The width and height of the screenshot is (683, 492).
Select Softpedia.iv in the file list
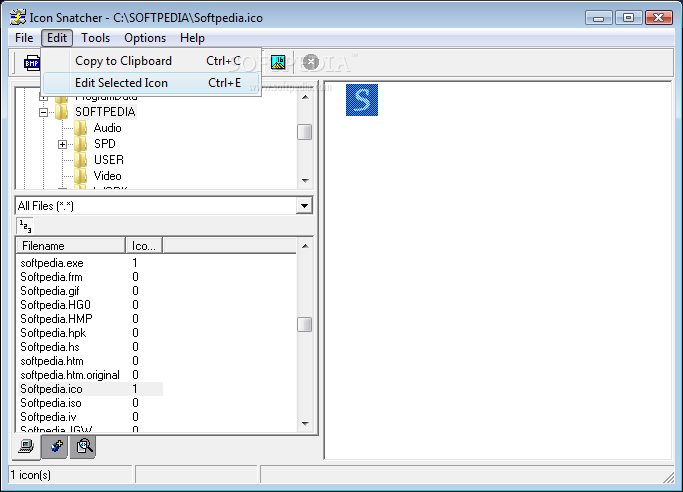tap(48, 417)
